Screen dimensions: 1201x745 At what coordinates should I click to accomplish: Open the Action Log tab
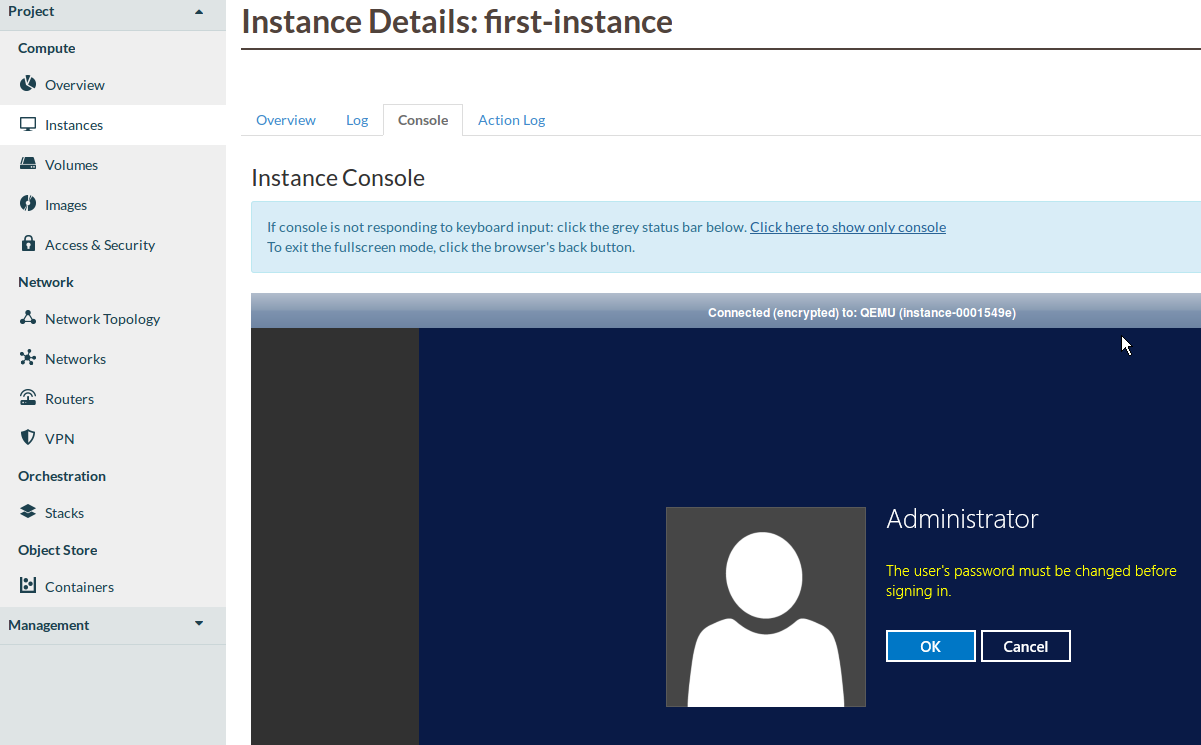click(x=511, y=119)
